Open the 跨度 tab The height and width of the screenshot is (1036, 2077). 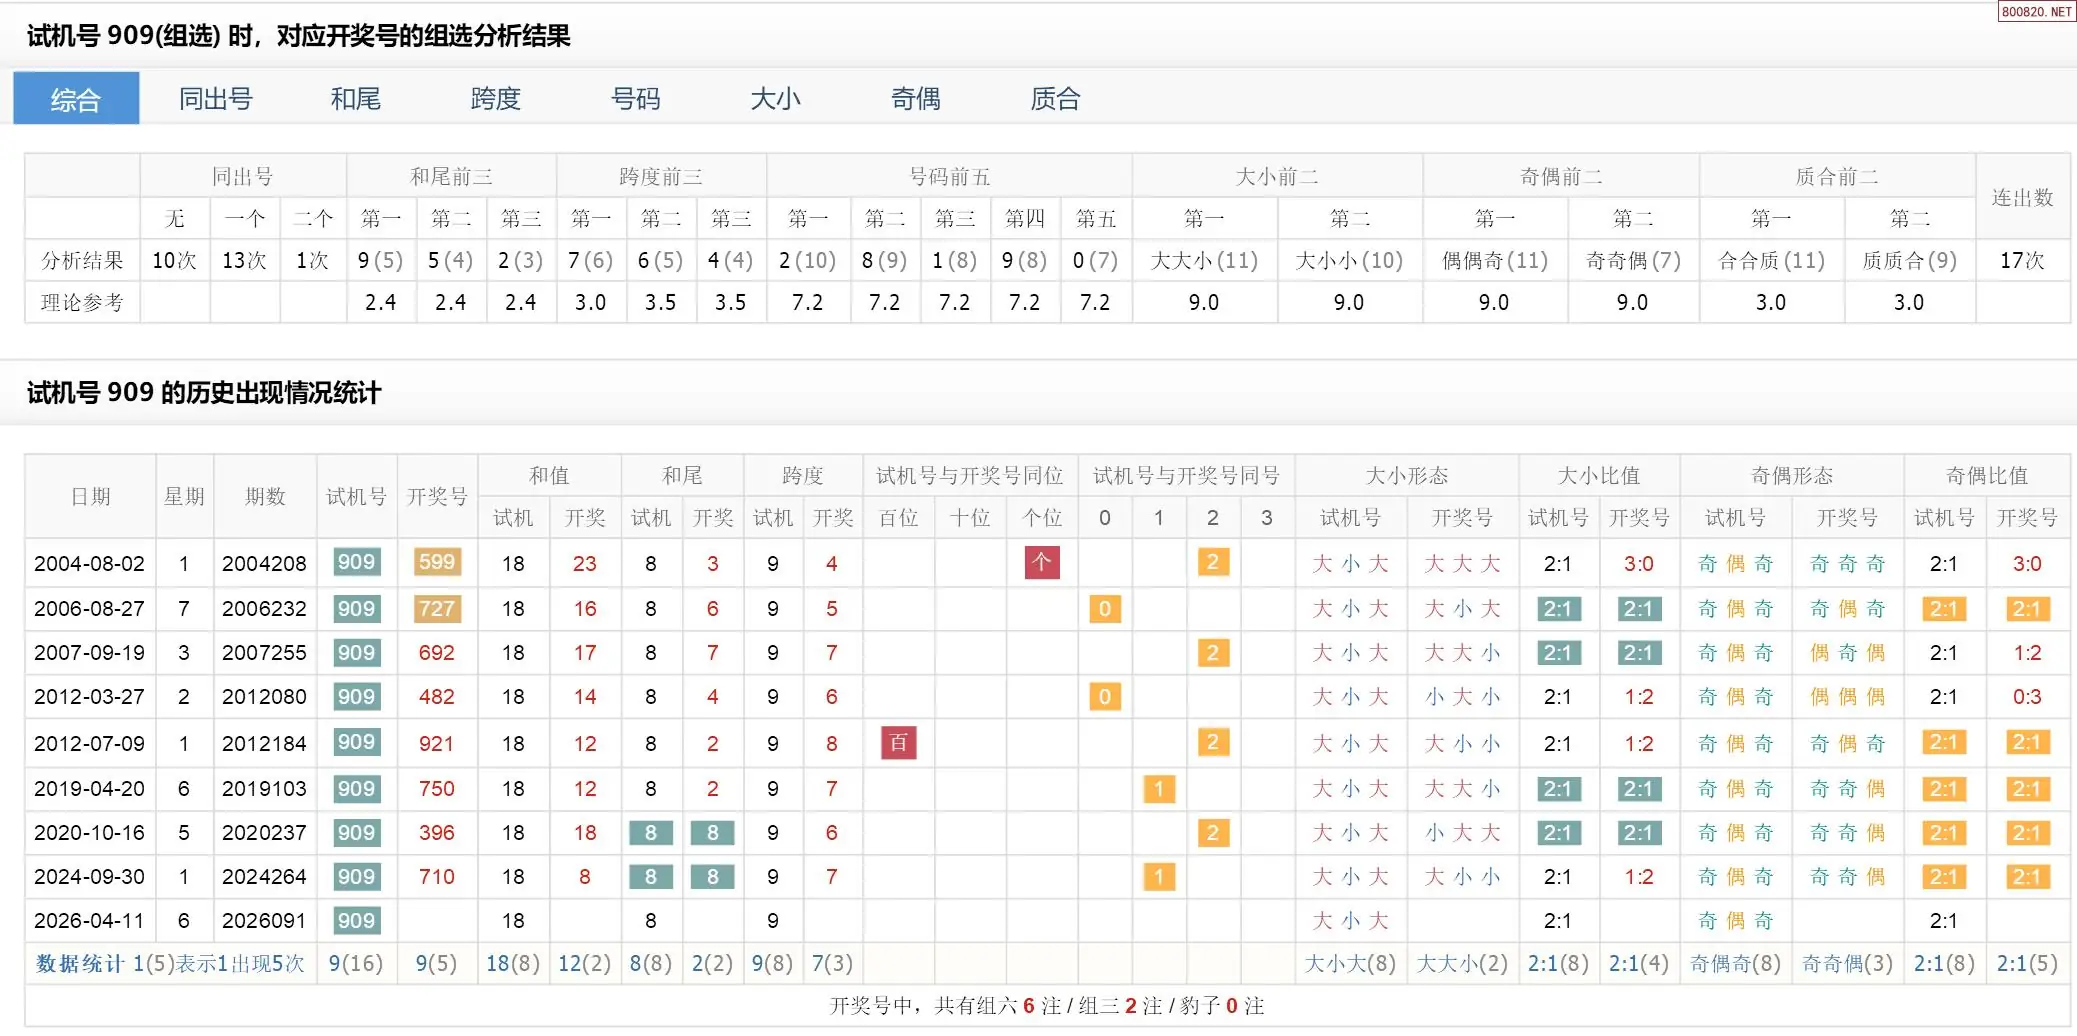coord(495,99)
